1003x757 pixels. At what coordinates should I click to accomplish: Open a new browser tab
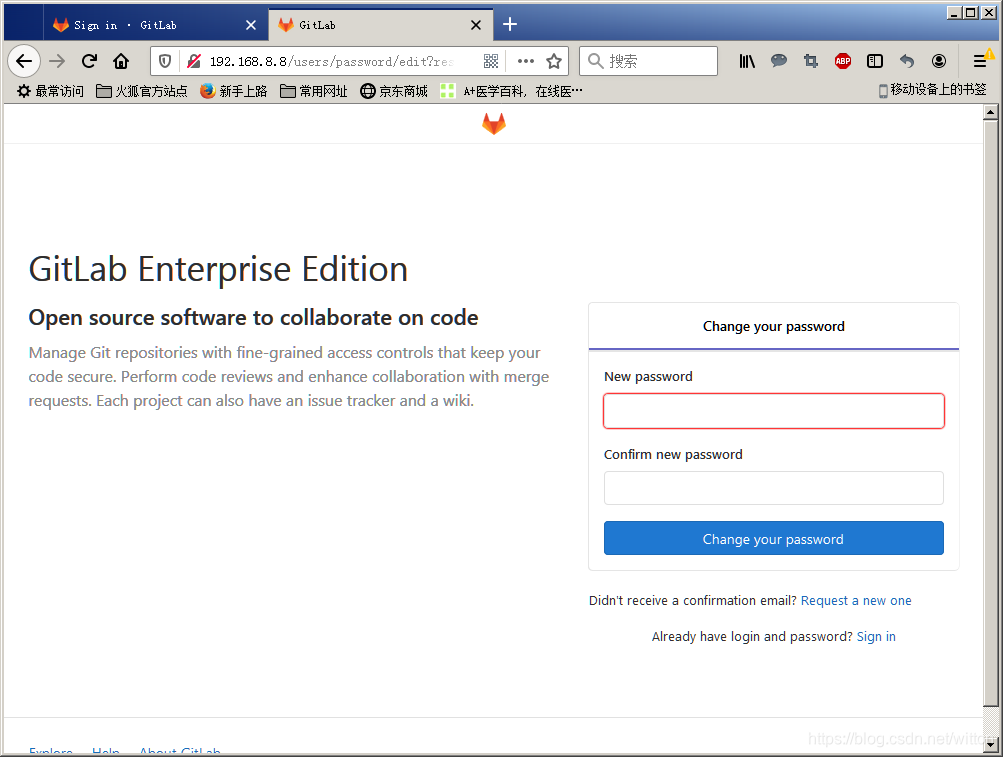[510, 25]
